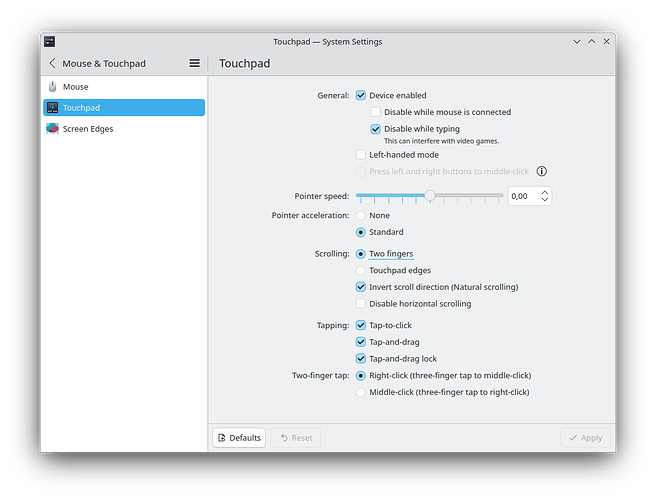656x500 pixels.
Task: Select the Touchpad settings page
Action: point(124,108)
